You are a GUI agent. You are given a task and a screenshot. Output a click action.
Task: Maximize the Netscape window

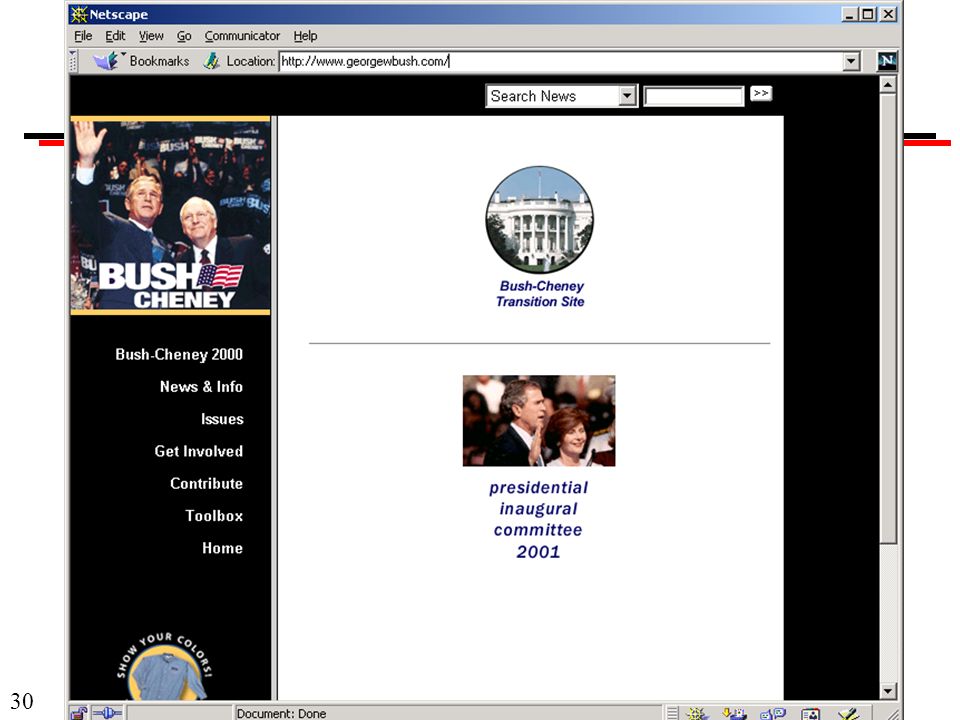pos(868,14)
